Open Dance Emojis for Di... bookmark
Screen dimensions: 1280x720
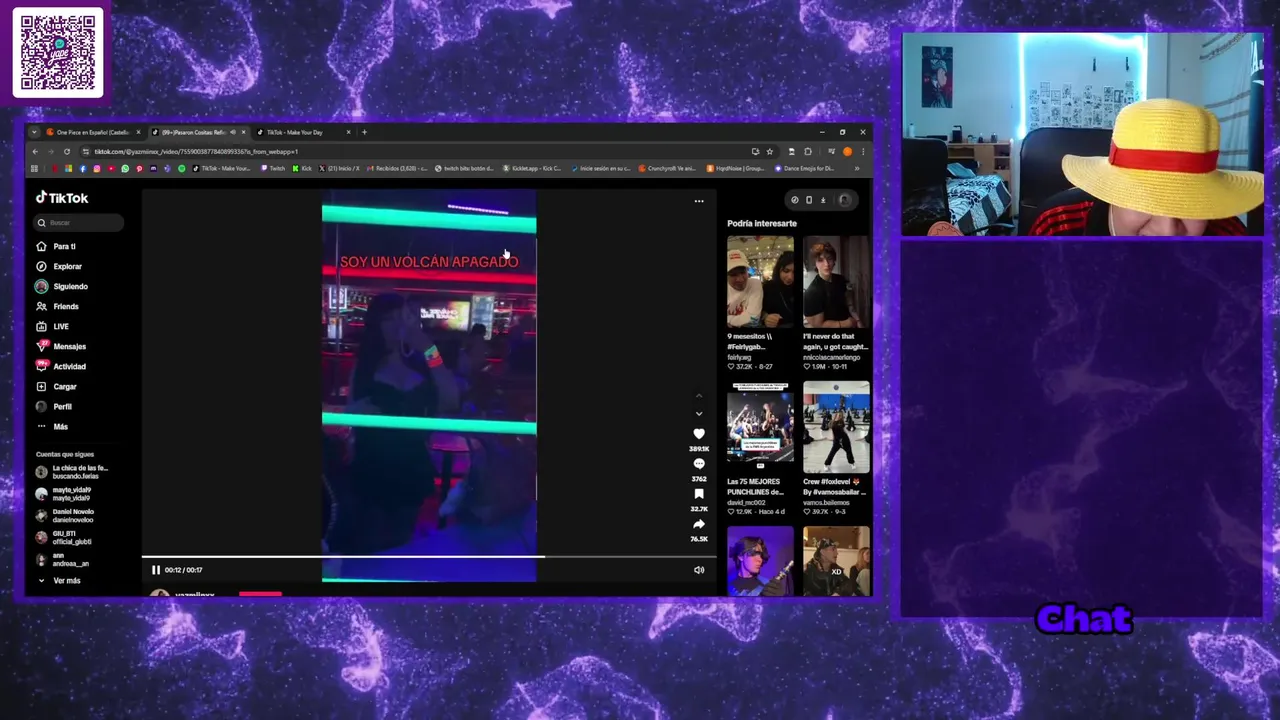tap(804, 168)
